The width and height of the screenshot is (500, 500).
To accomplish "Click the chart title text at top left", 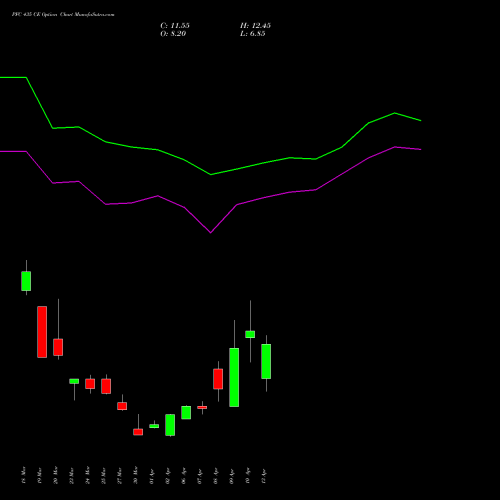I will click(x=63, y=15).
